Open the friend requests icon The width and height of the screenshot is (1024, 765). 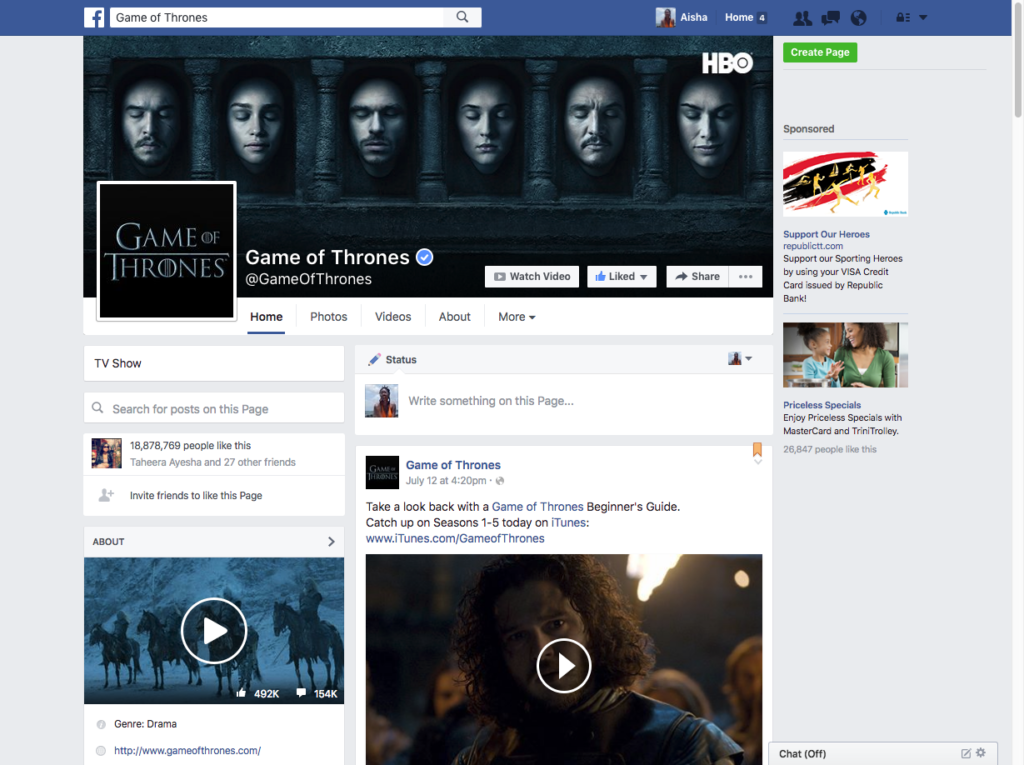(x=802, y=18)
